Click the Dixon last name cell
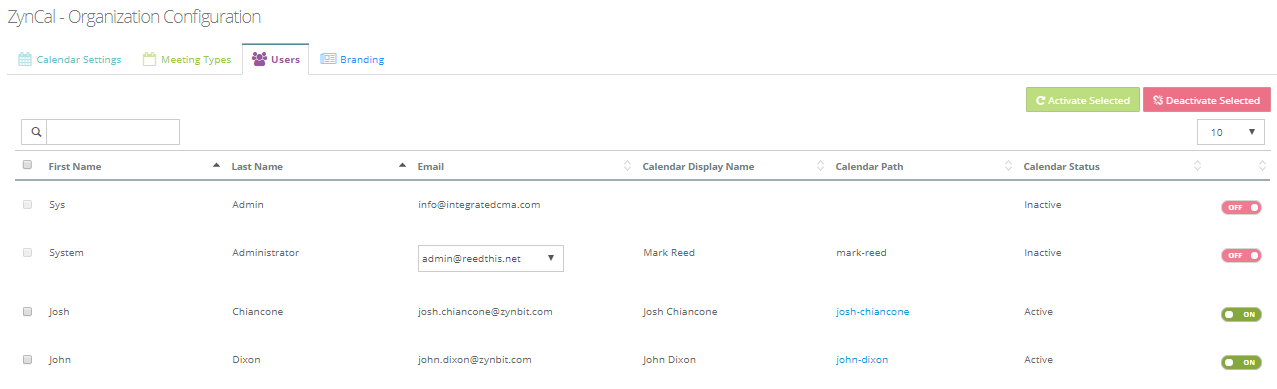This screenshot has height=389, width=1277. 245,360
